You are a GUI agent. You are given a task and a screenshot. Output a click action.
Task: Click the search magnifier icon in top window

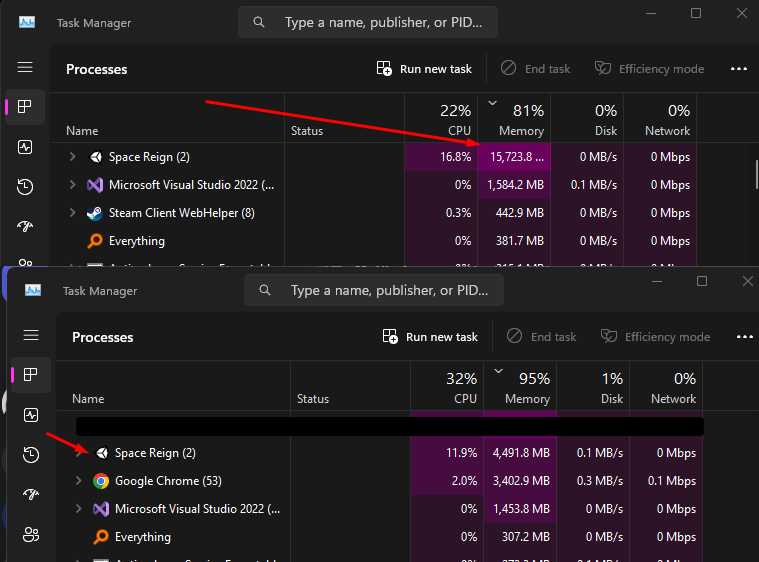click(x=259, y=22)
